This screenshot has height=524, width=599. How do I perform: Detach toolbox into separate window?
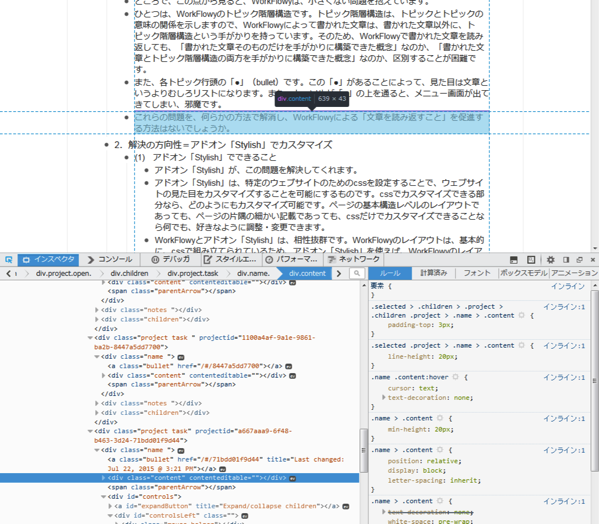[580, 260]
